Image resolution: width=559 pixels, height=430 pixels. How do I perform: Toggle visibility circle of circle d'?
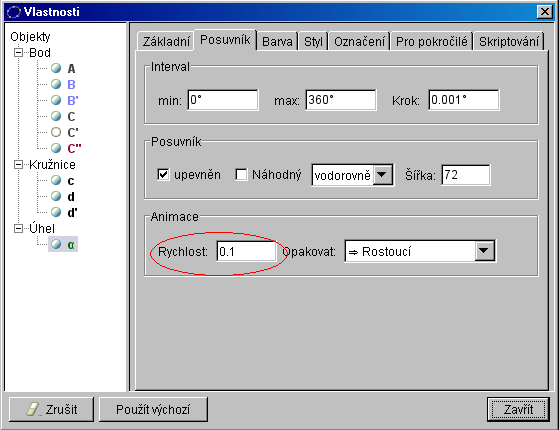pos(56,212)
